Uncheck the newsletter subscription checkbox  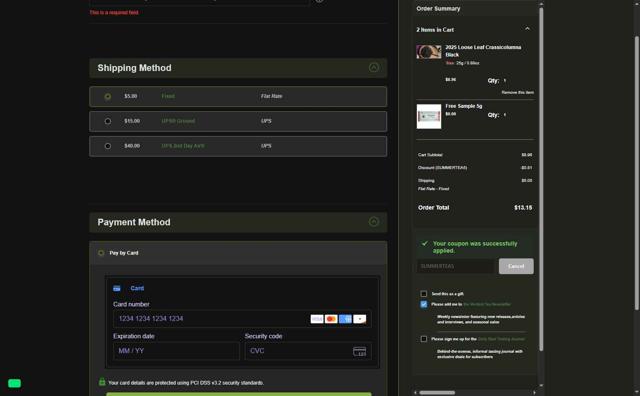424,305
